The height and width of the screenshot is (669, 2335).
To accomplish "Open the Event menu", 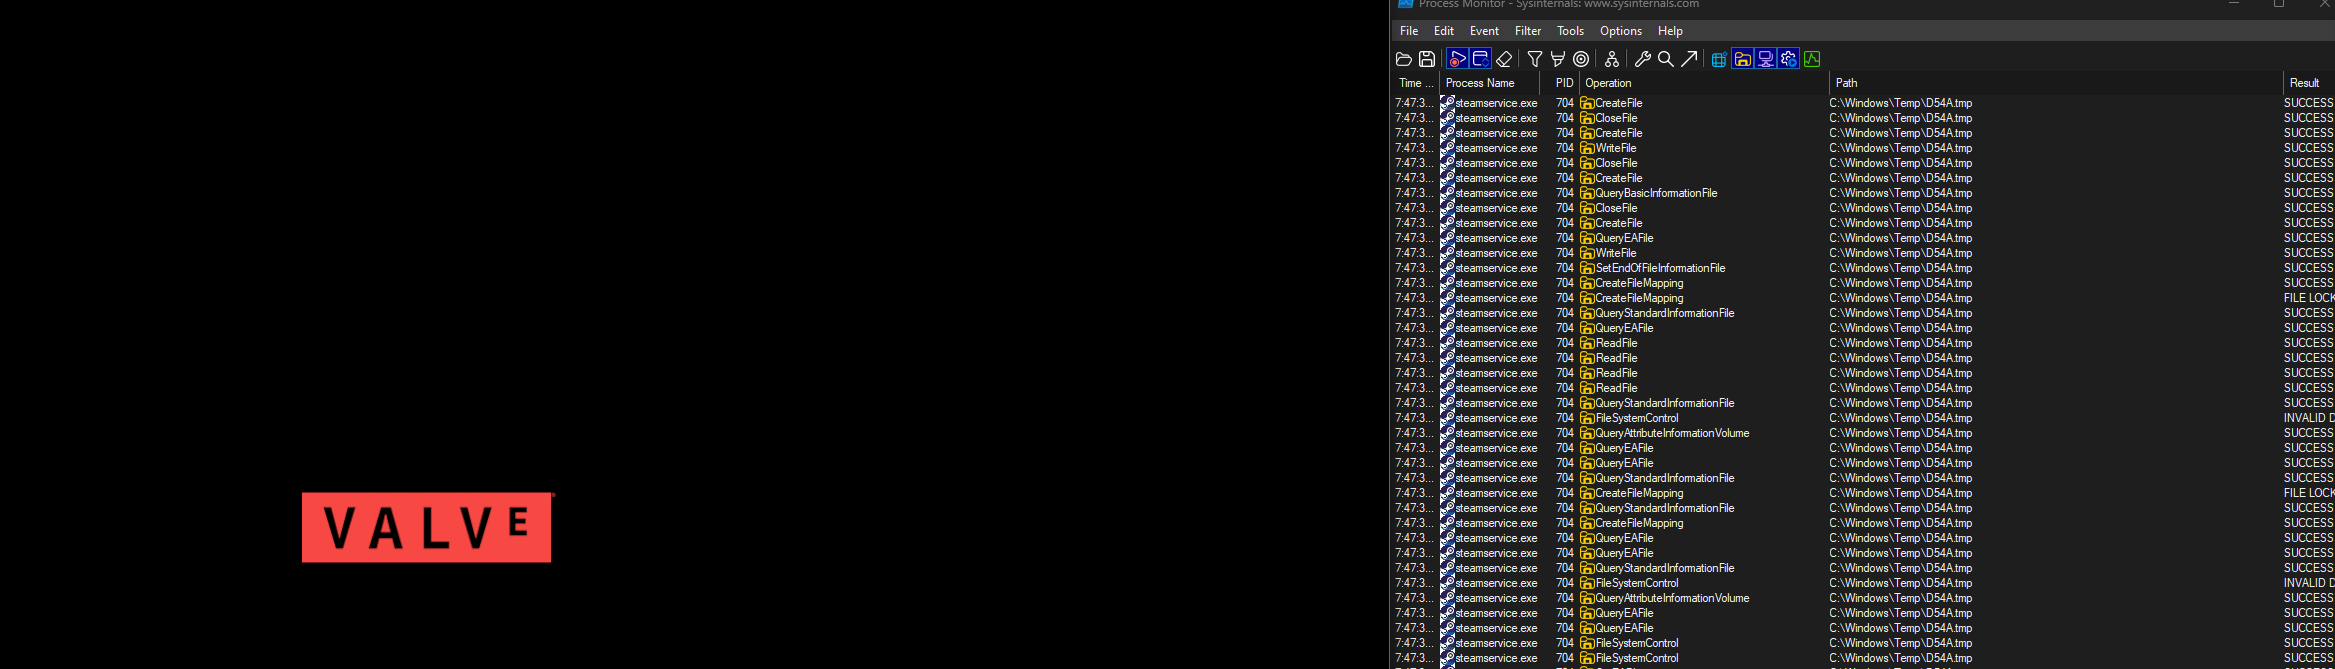I will 1484,31.
